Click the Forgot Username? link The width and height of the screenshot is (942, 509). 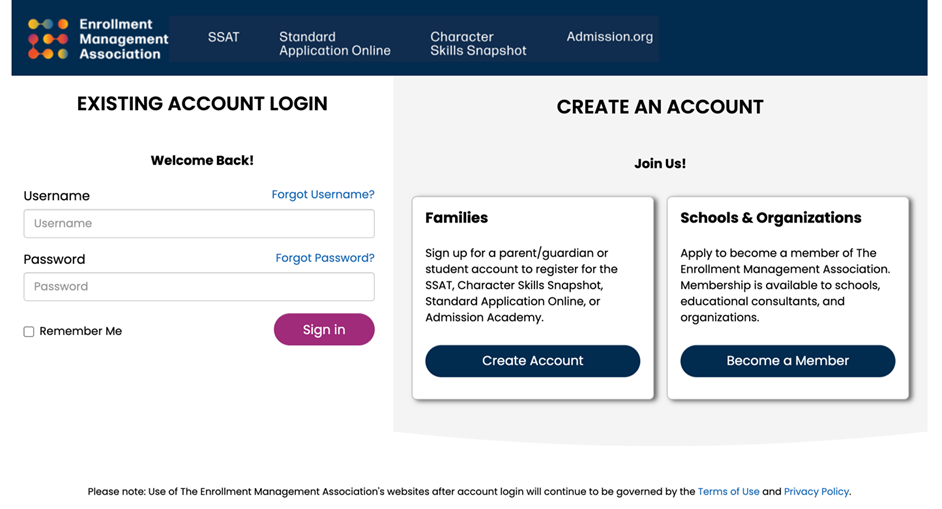click(x=323, y=195)
